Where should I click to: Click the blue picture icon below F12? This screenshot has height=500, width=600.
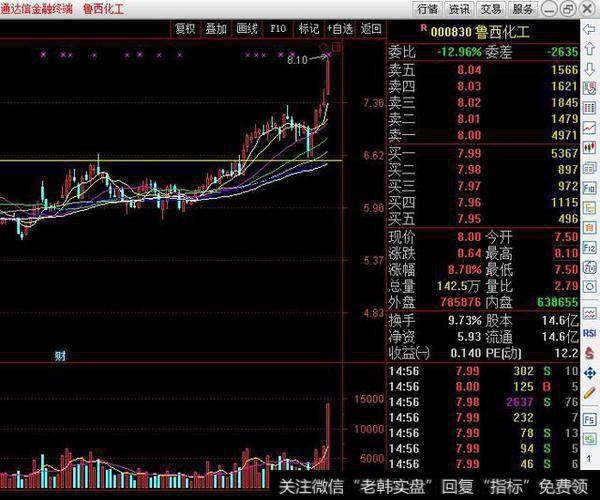click(x=589, y=267)
